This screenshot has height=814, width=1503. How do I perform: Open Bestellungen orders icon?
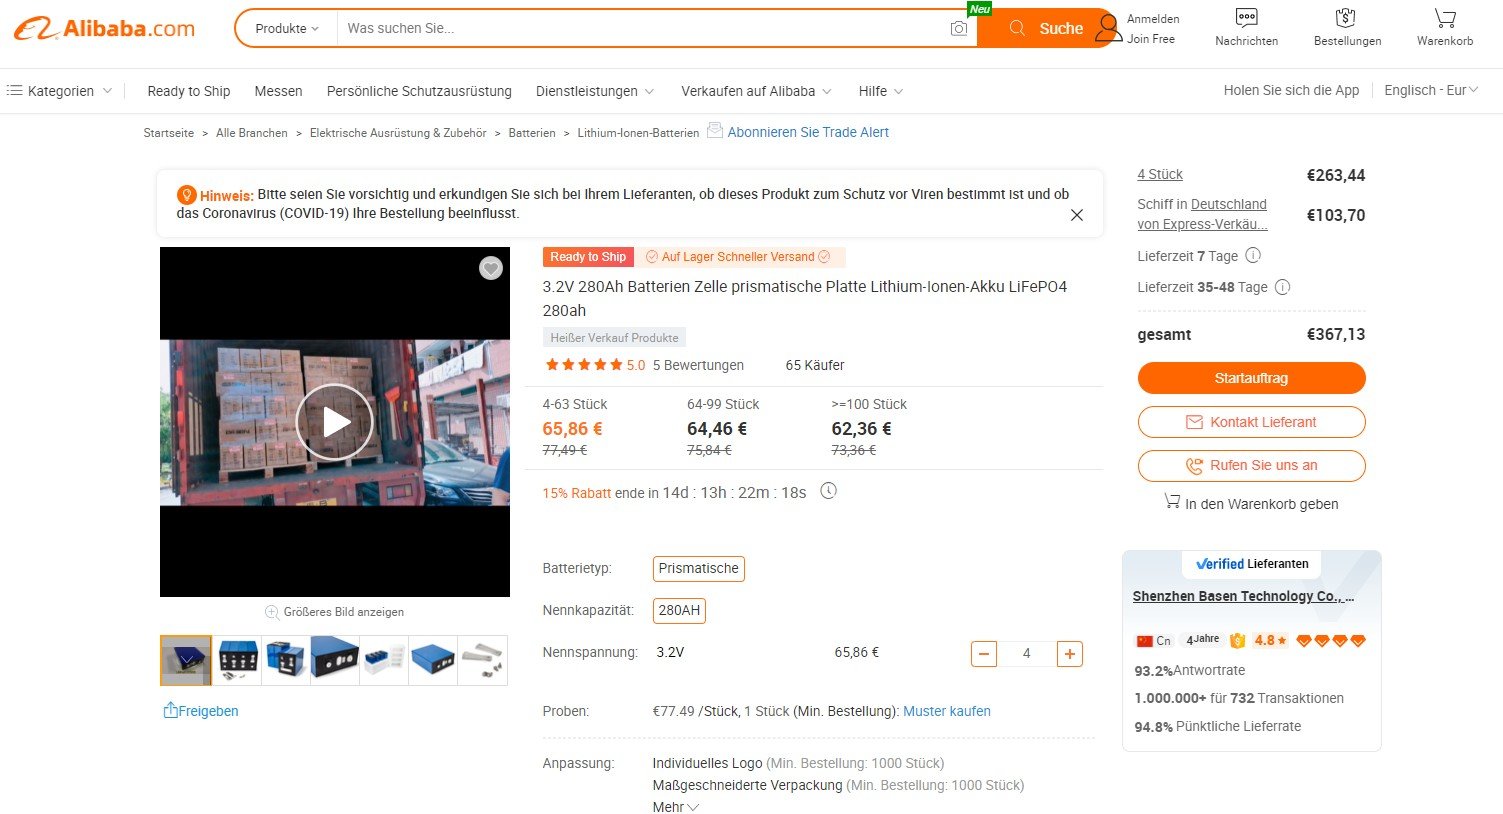(1346, 18)
